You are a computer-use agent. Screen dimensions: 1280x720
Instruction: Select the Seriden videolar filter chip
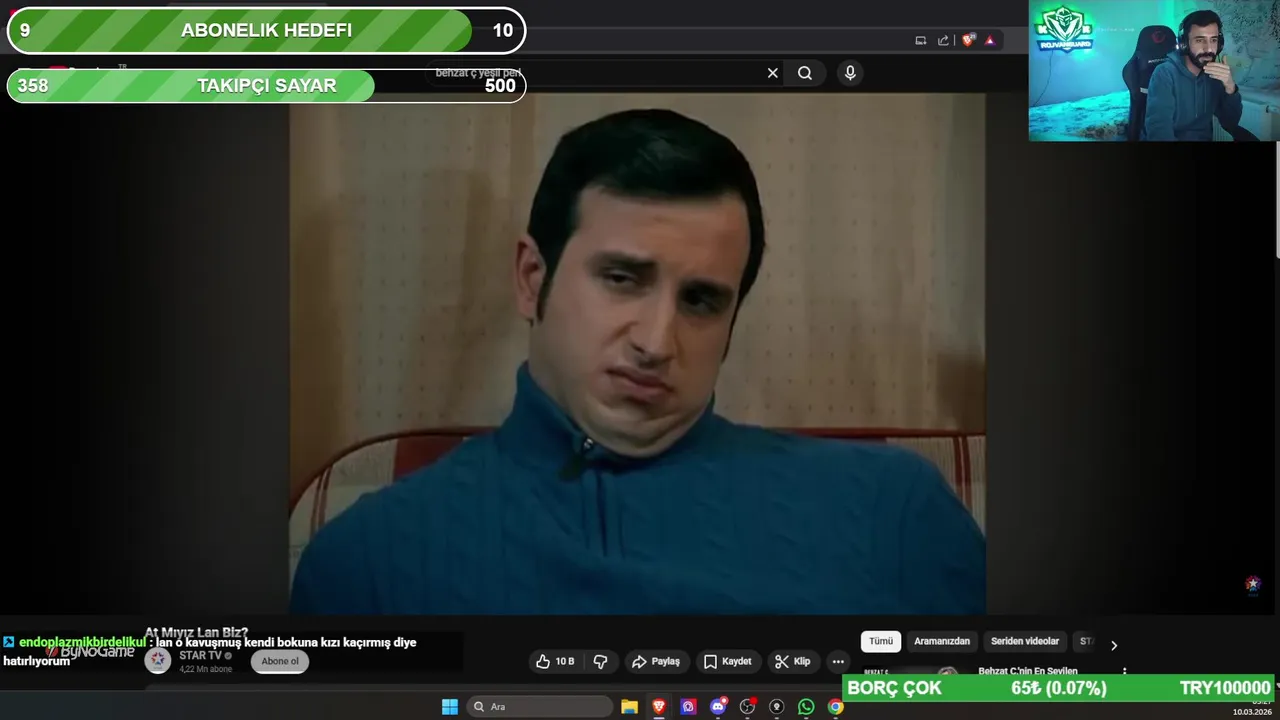[1025, 641]
